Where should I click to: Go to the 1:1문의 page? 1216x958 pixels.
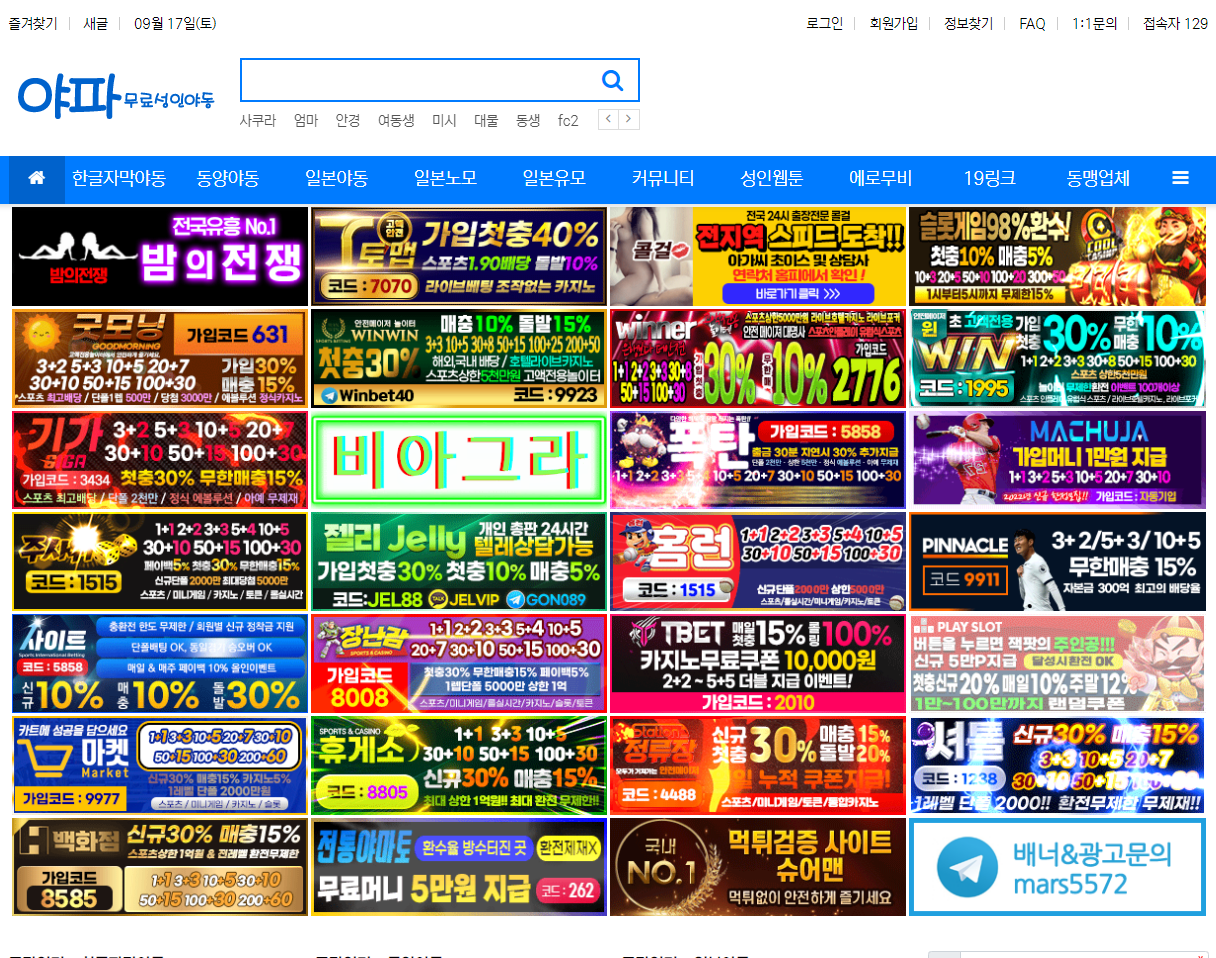pos(1094,24)
